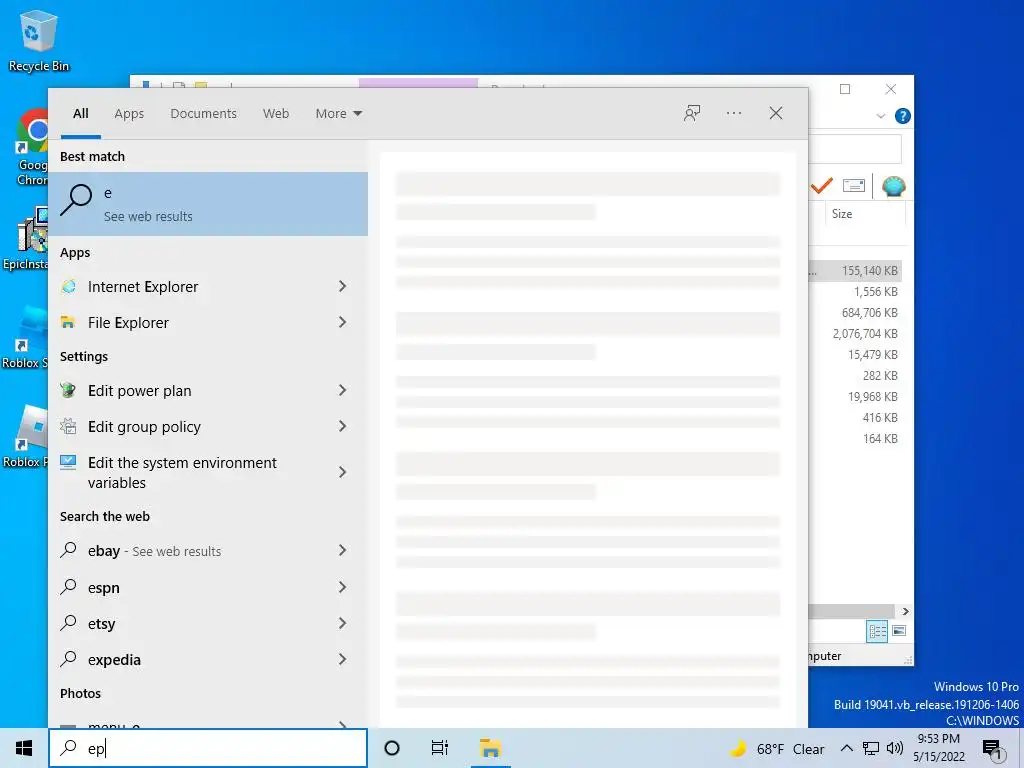This screenshot has width=1024, height=768.
Task: Expand the ebay suggestion arrow
Action: 342,551
